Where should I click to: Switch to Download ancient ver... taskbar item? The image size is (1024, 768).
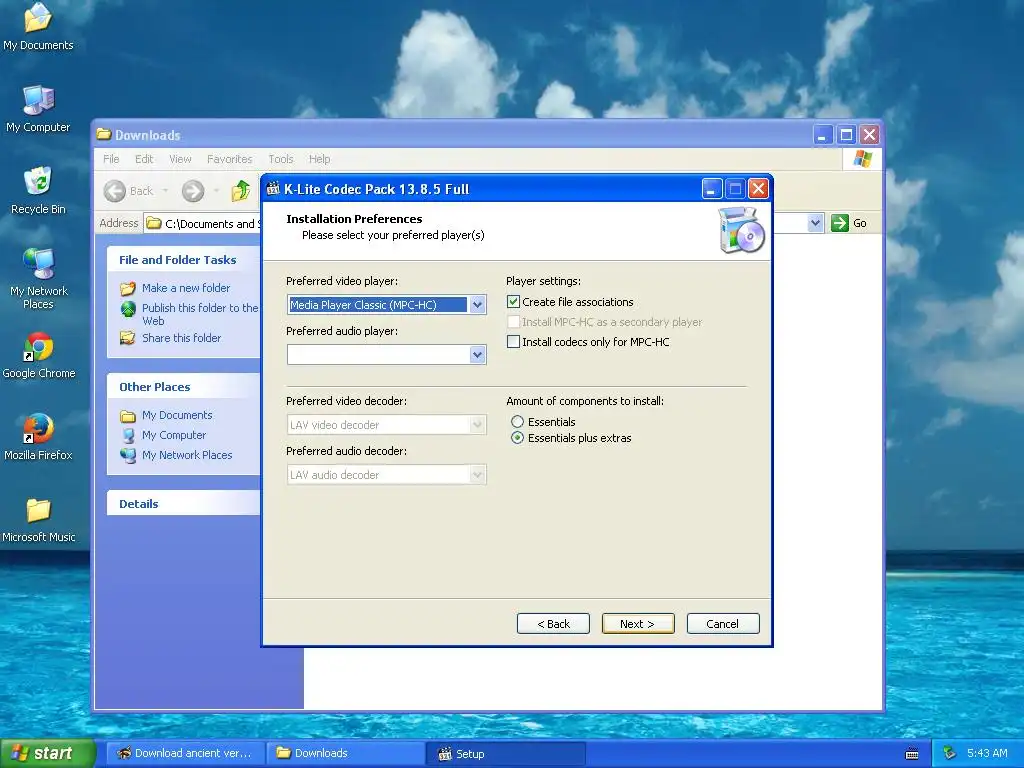coord(185,753)
